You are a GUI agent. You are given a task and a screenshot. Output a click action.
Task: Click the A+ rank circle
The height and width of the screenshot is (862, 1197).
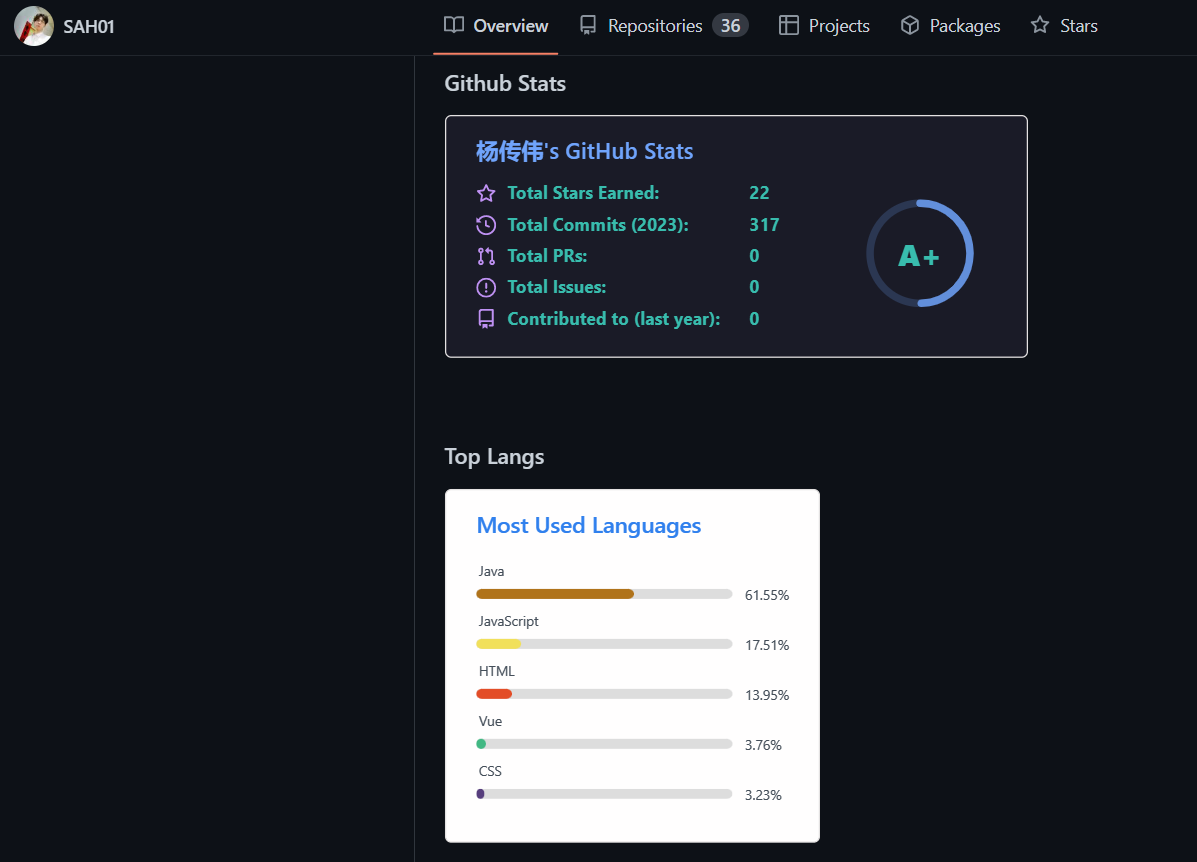920,253
